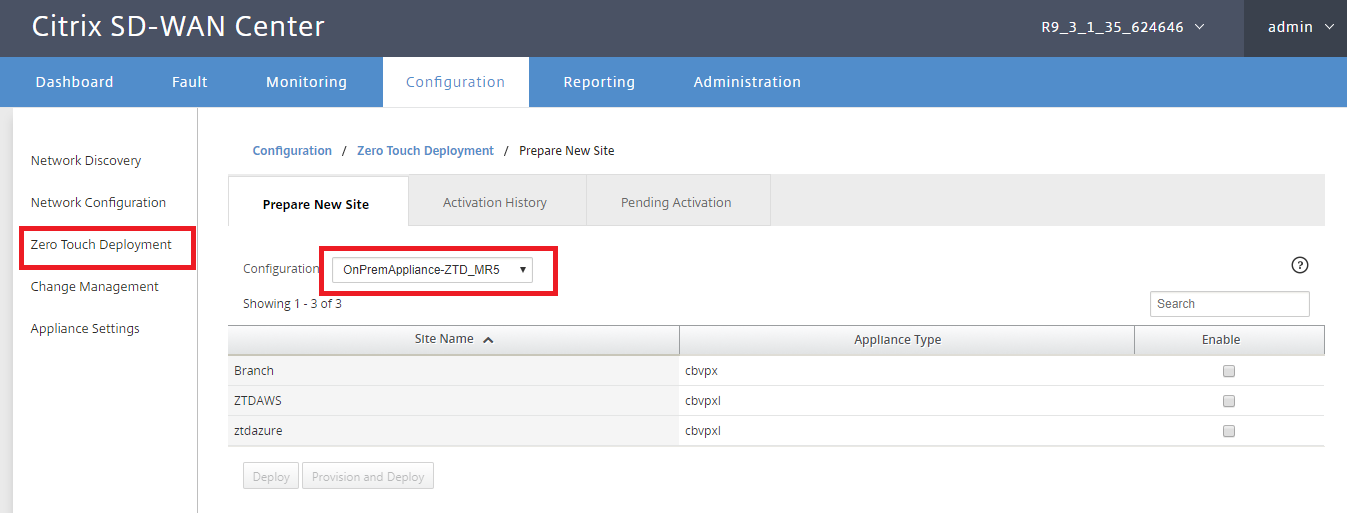This screenshot has width=1347, height=513.
Task: Sort by Site Name arrow icon
Action: tap(488, 340)
